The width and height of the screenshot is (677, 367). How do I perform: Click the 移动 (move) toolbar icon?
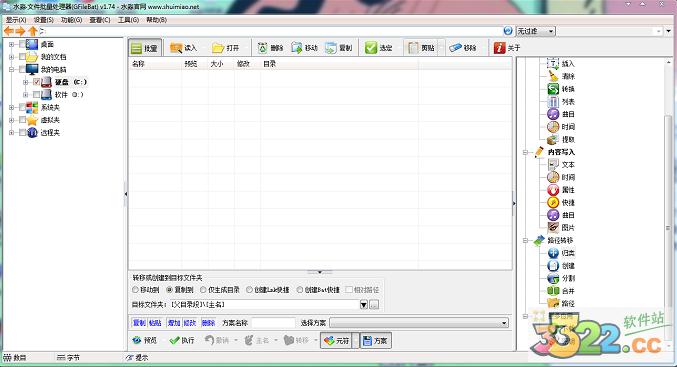297,48
